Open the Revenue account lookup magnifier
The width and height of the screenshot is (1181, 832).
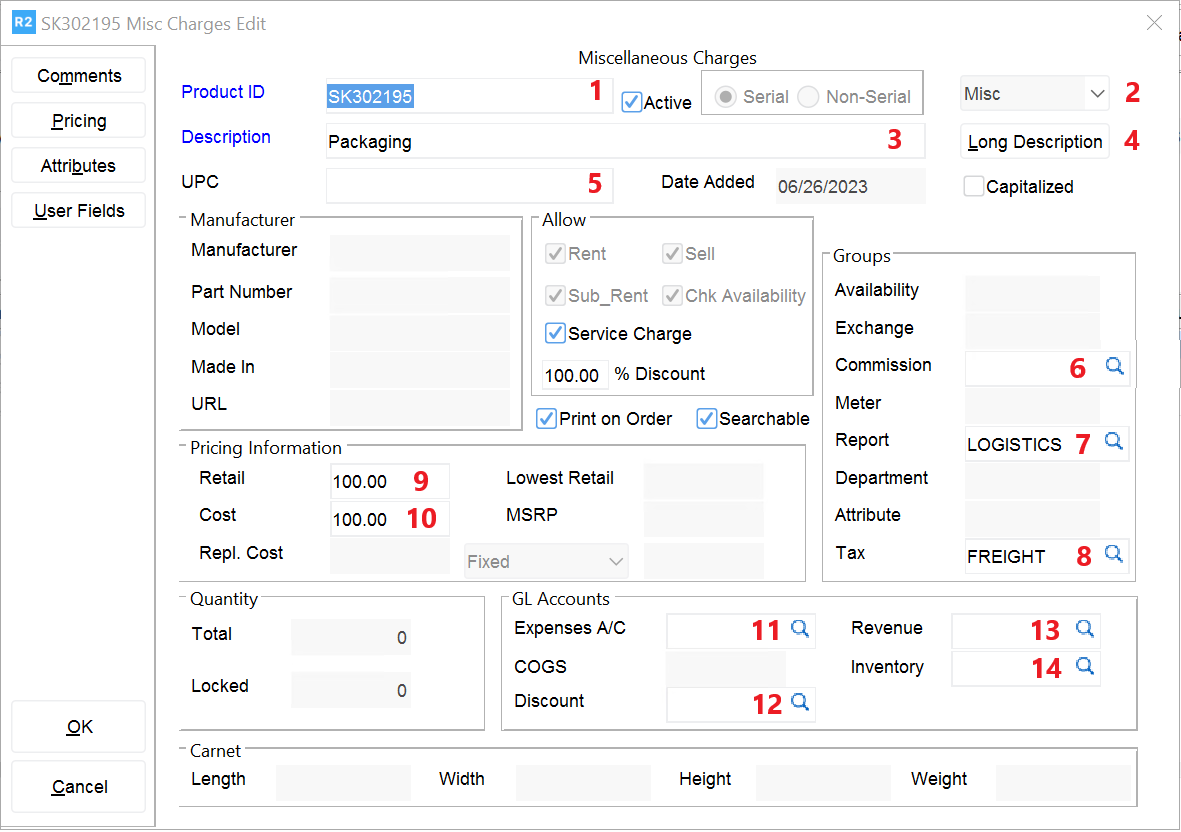[x=1084, y=629]
